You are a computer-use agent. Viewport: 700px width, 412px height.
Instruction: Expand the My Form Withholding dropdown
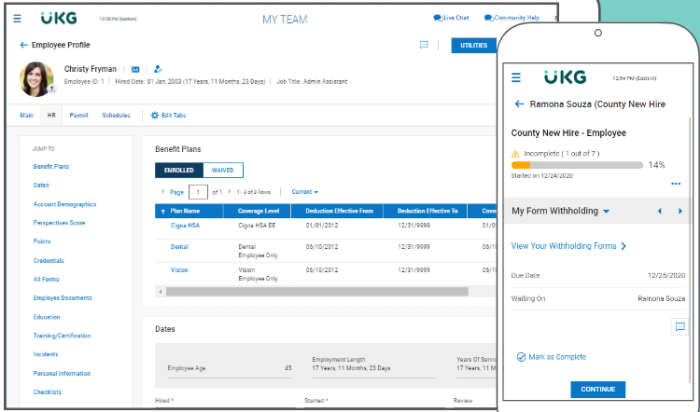pyautogui.click(x=606, y=211)
